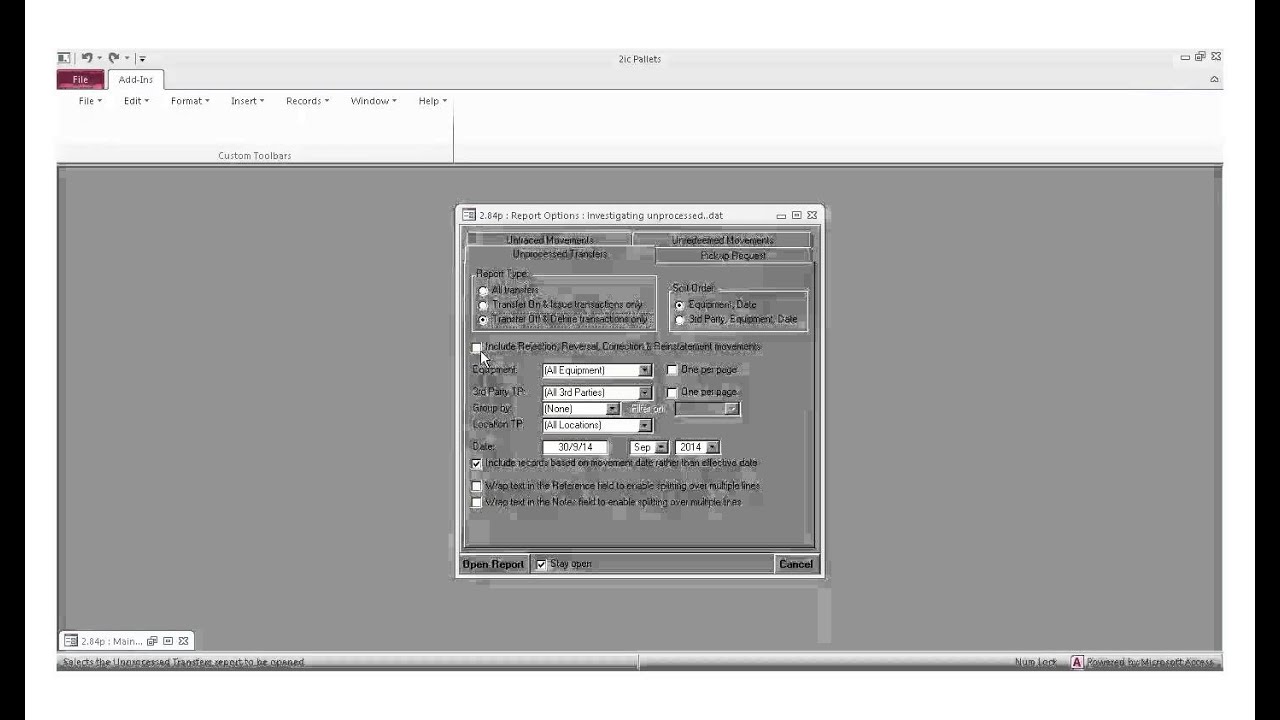Click Undo in the quick access toolbar

tap(87, 58)
